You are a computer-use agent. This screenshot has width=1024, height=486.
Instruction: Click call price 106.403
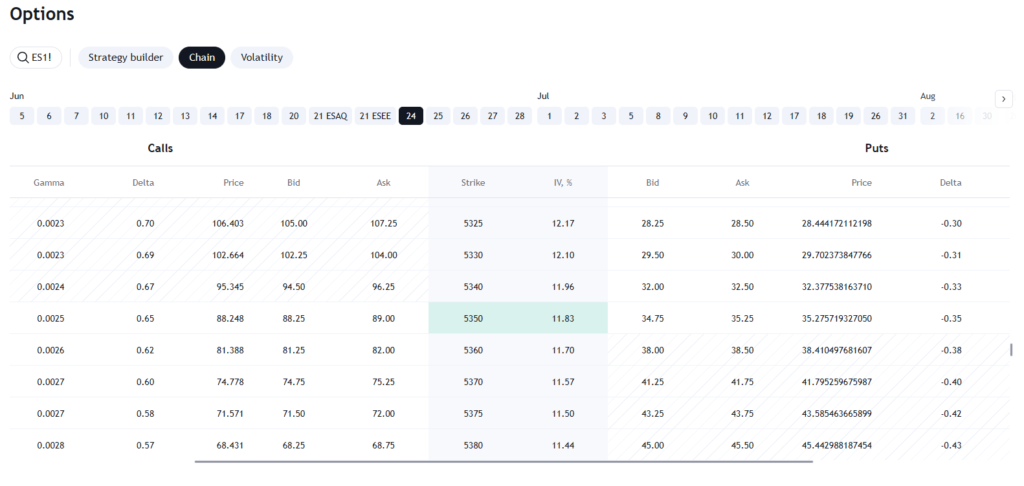pyautogui.click(x=228, y=223)
